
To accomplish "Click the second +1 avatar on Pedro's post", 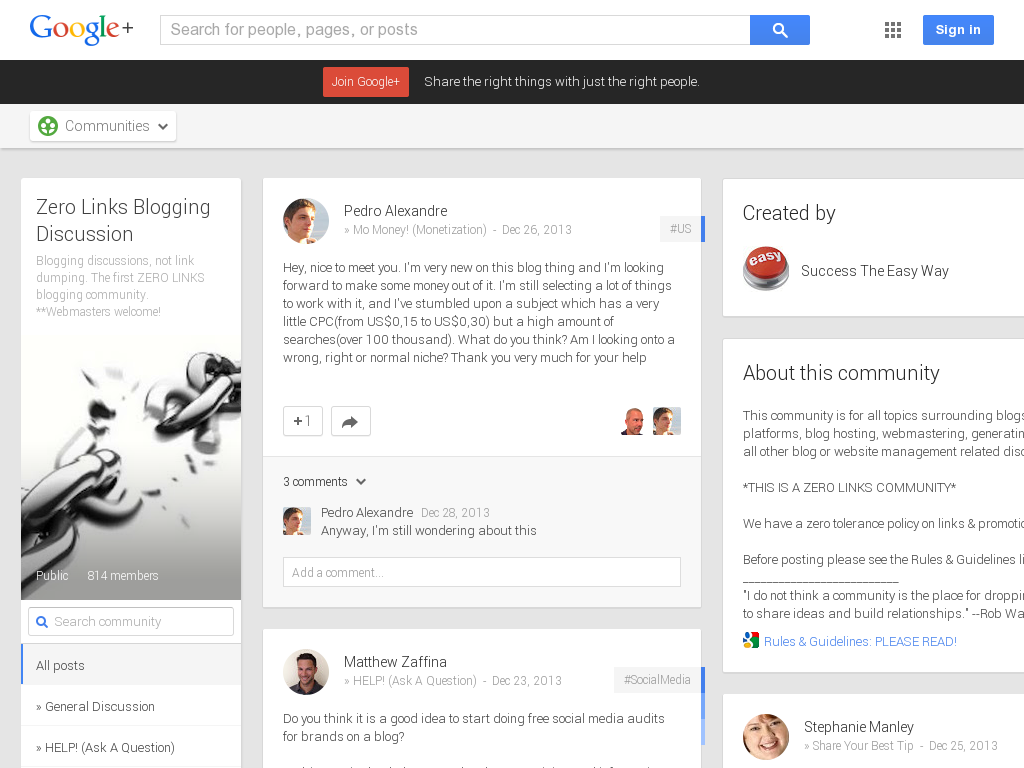I will [x=667, y=421].
